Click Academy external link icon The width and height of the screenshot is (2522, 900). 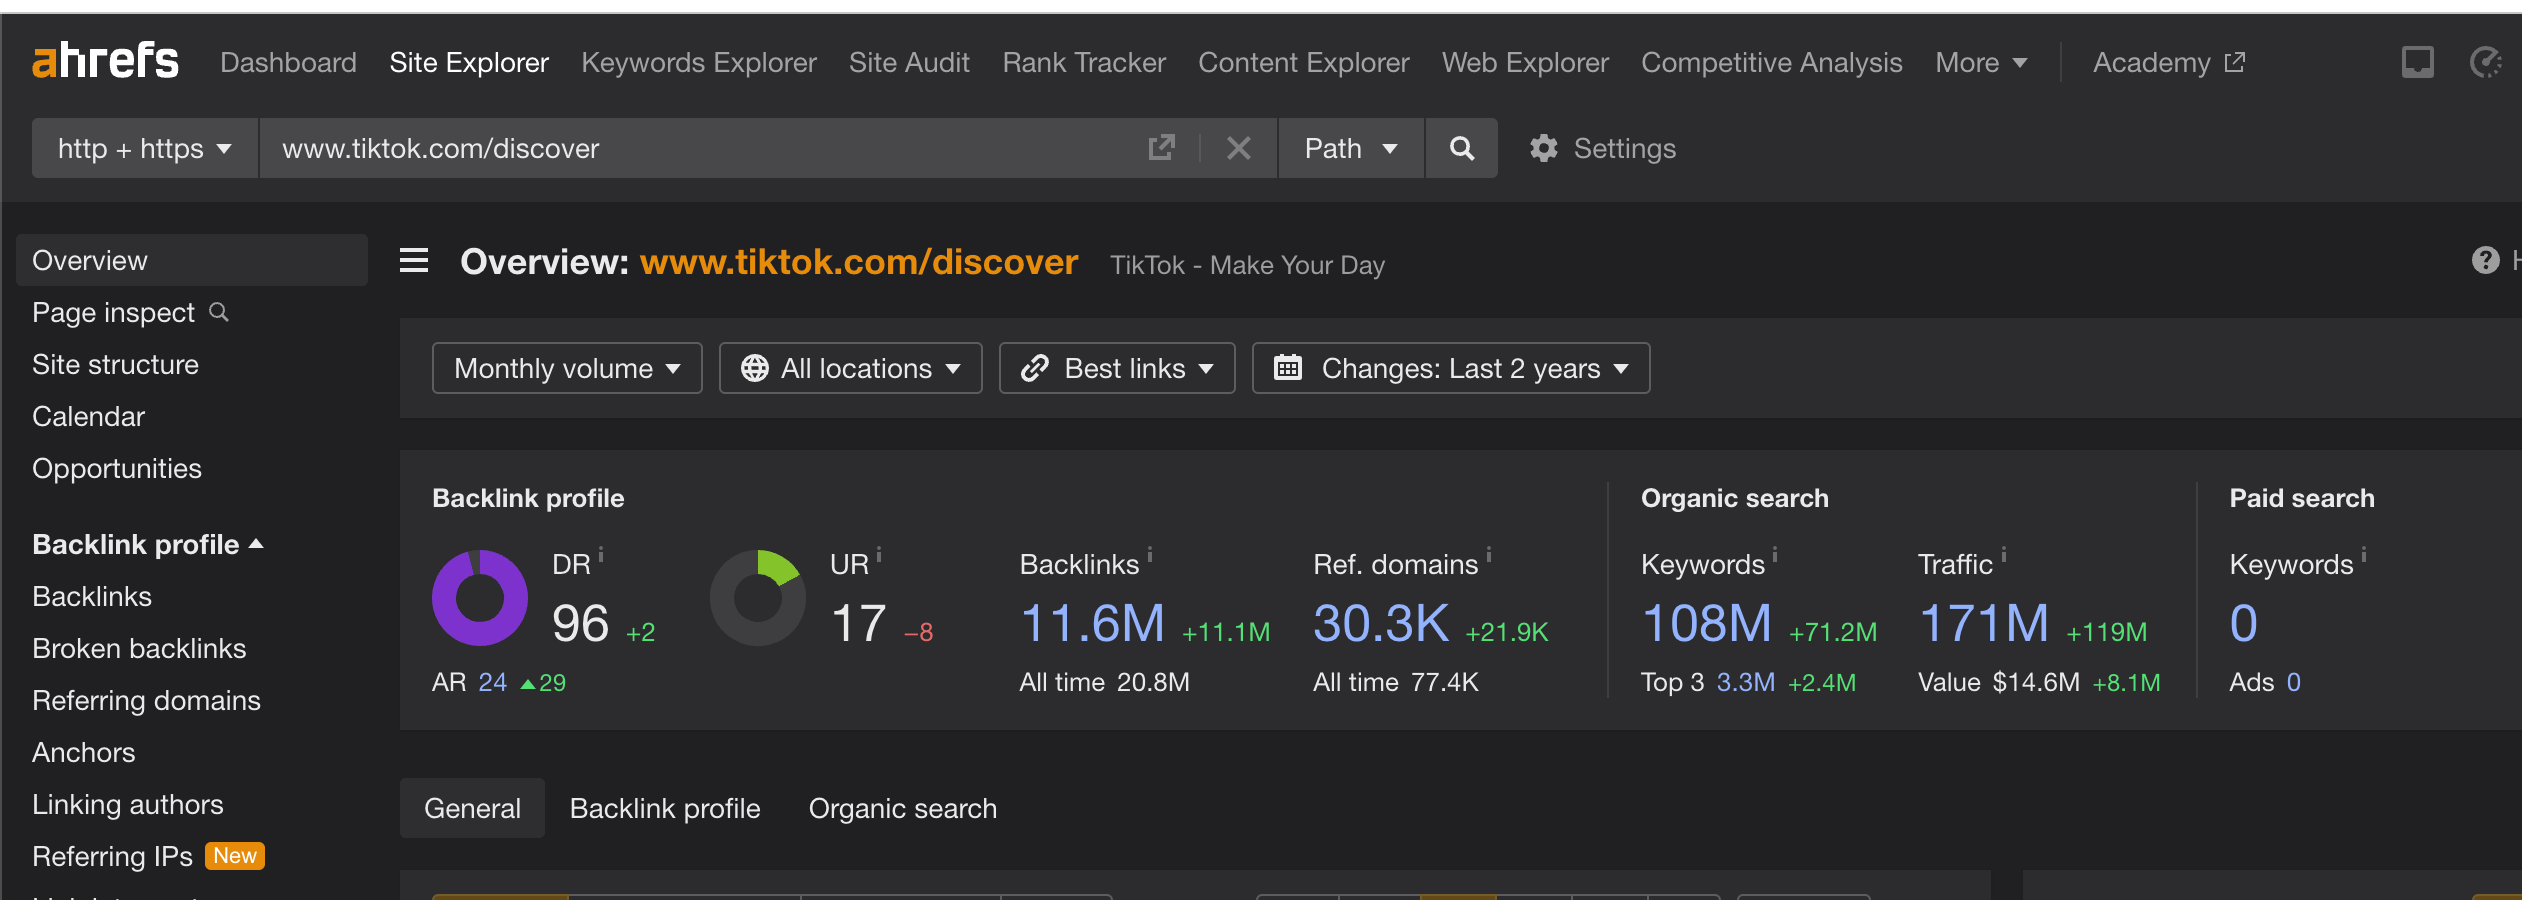tap(2235, 62)
